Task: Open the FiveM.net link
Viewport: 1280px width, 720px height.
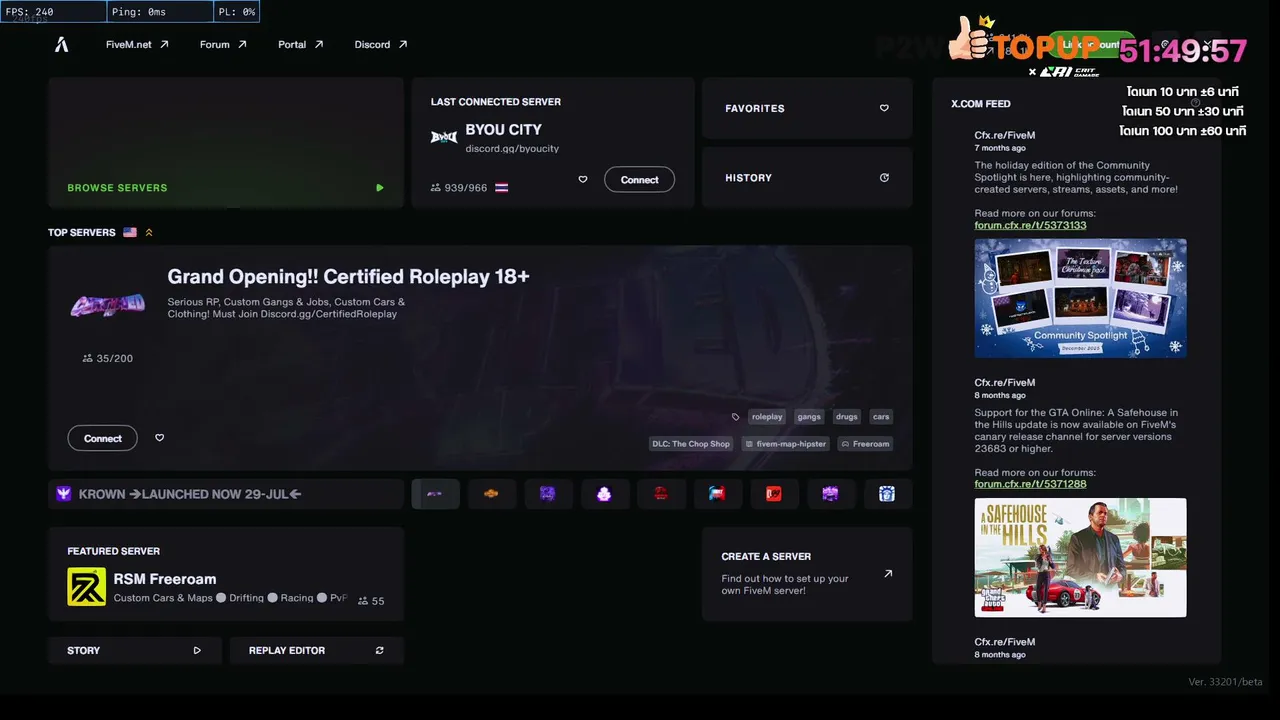Action: pos(137,44)
